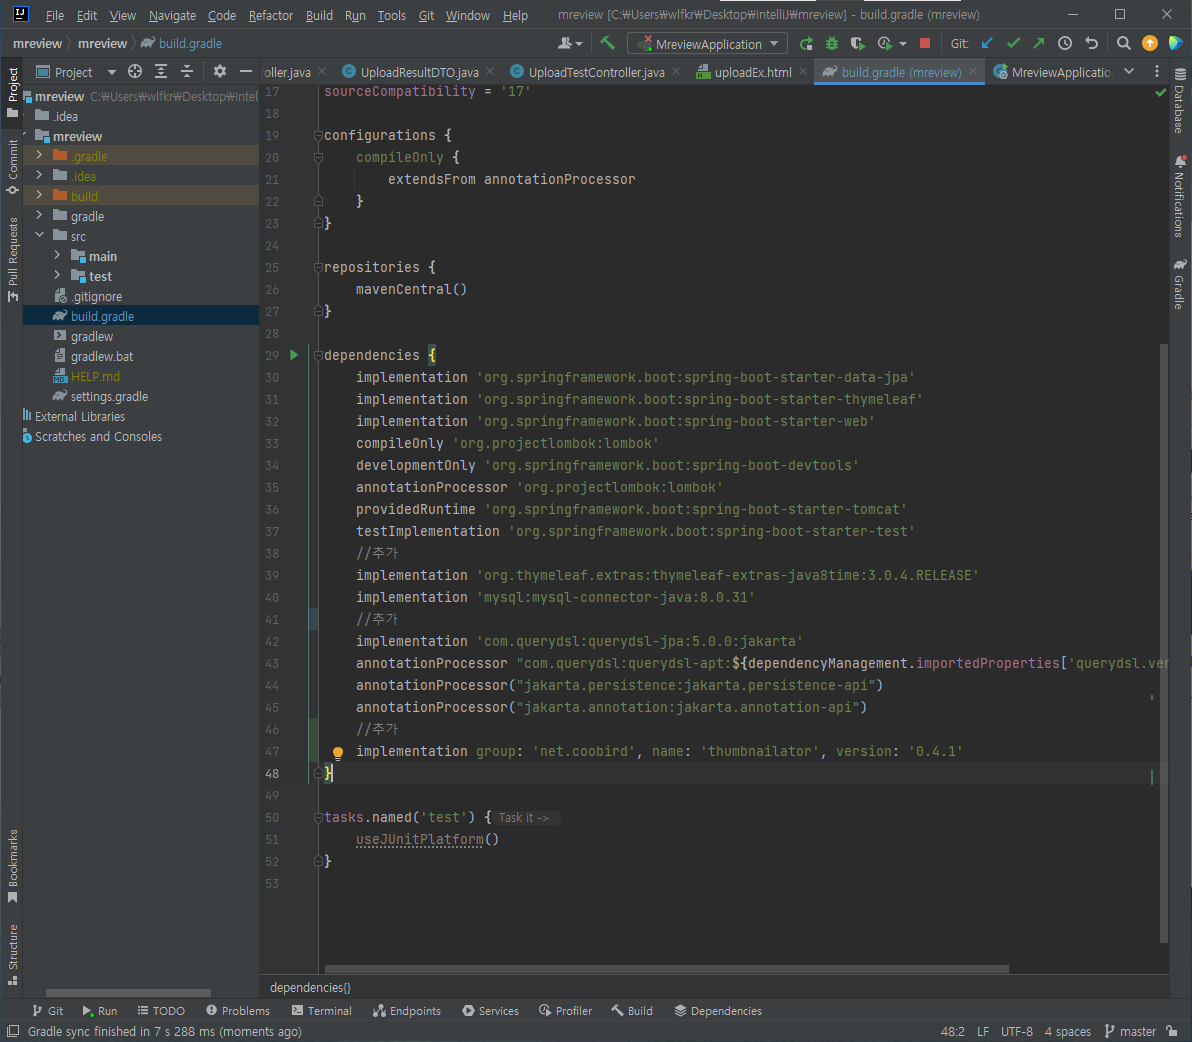This screenshot has width=1192, height=1042.
Task: Toggle file read-only lock icon
Action: pyautogui.click(x=1173, y=1031)
